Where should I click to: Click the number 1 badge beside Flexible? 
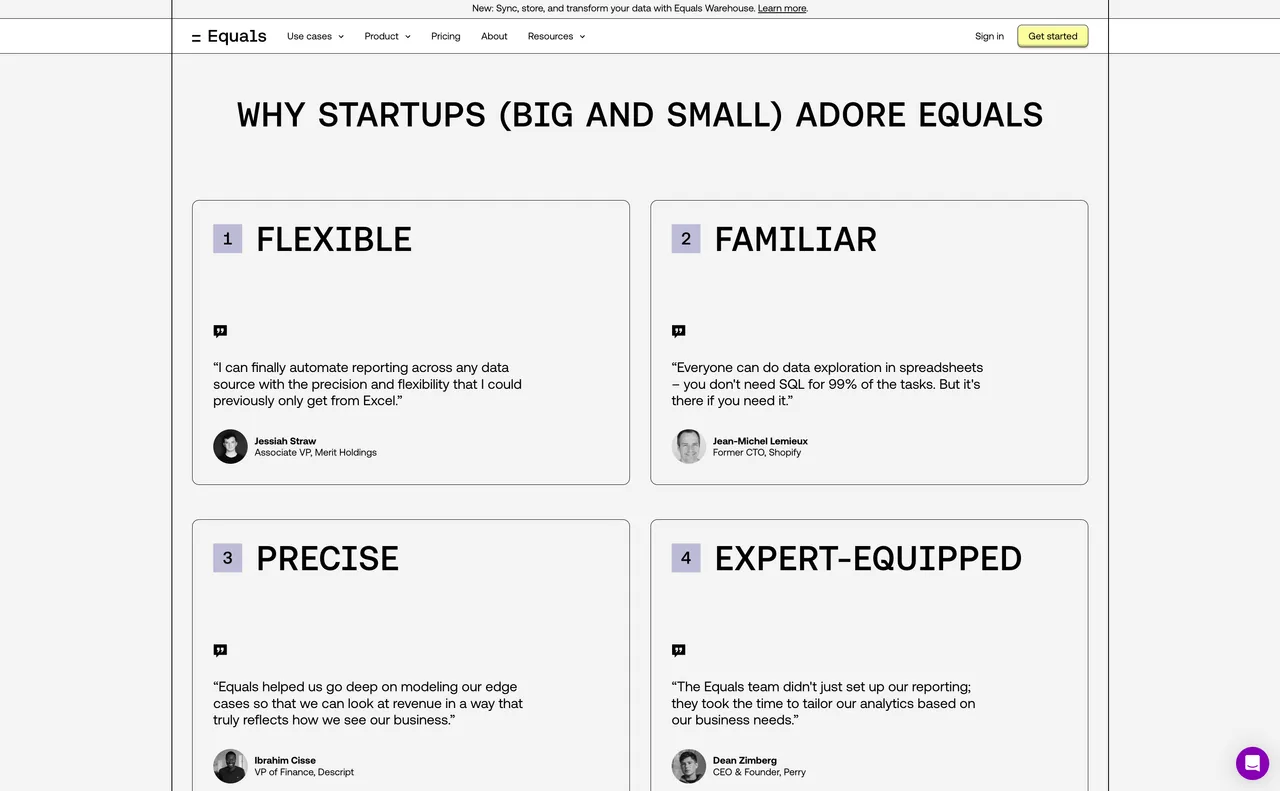(x=227, y=239)
